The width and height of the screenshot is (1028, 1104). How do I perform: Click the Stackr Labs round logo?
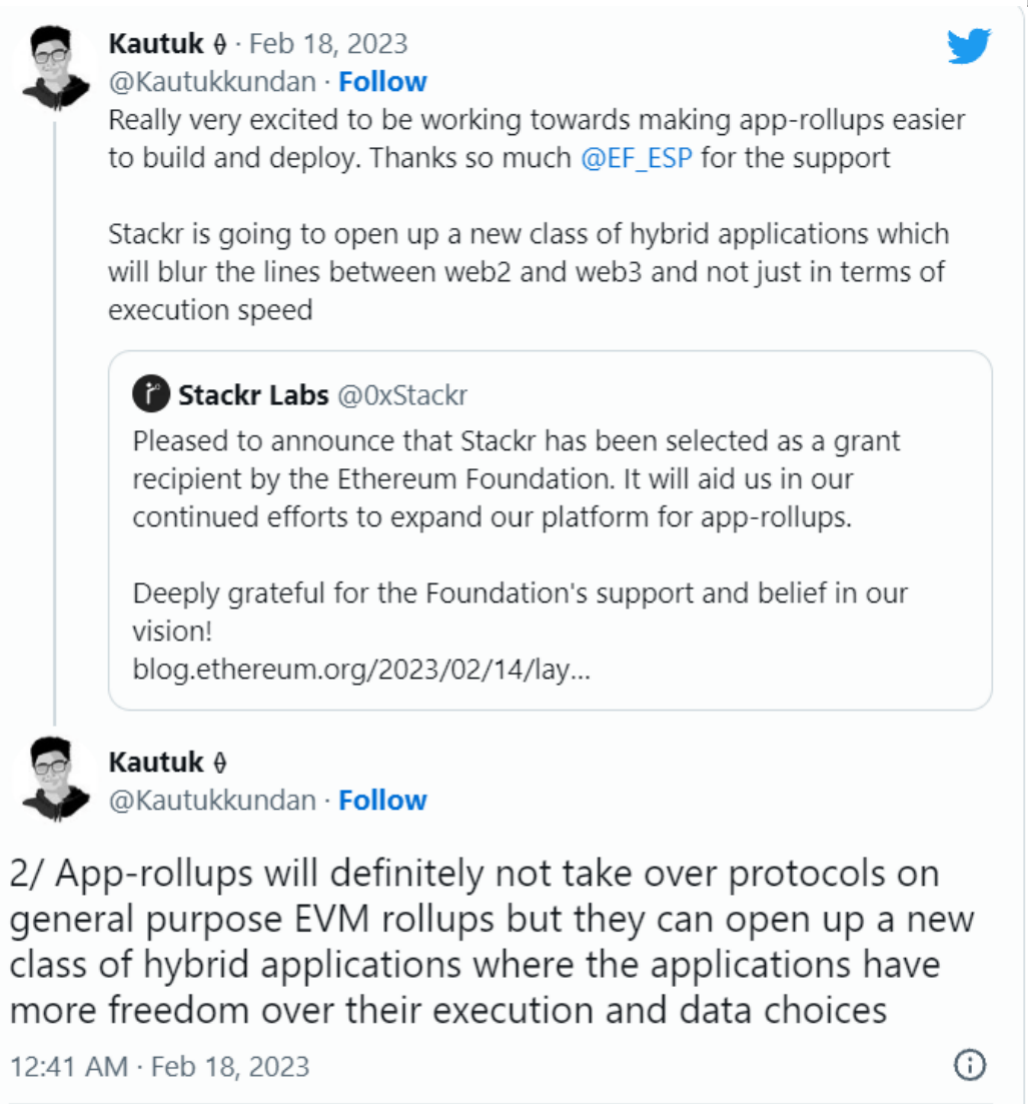150,396
